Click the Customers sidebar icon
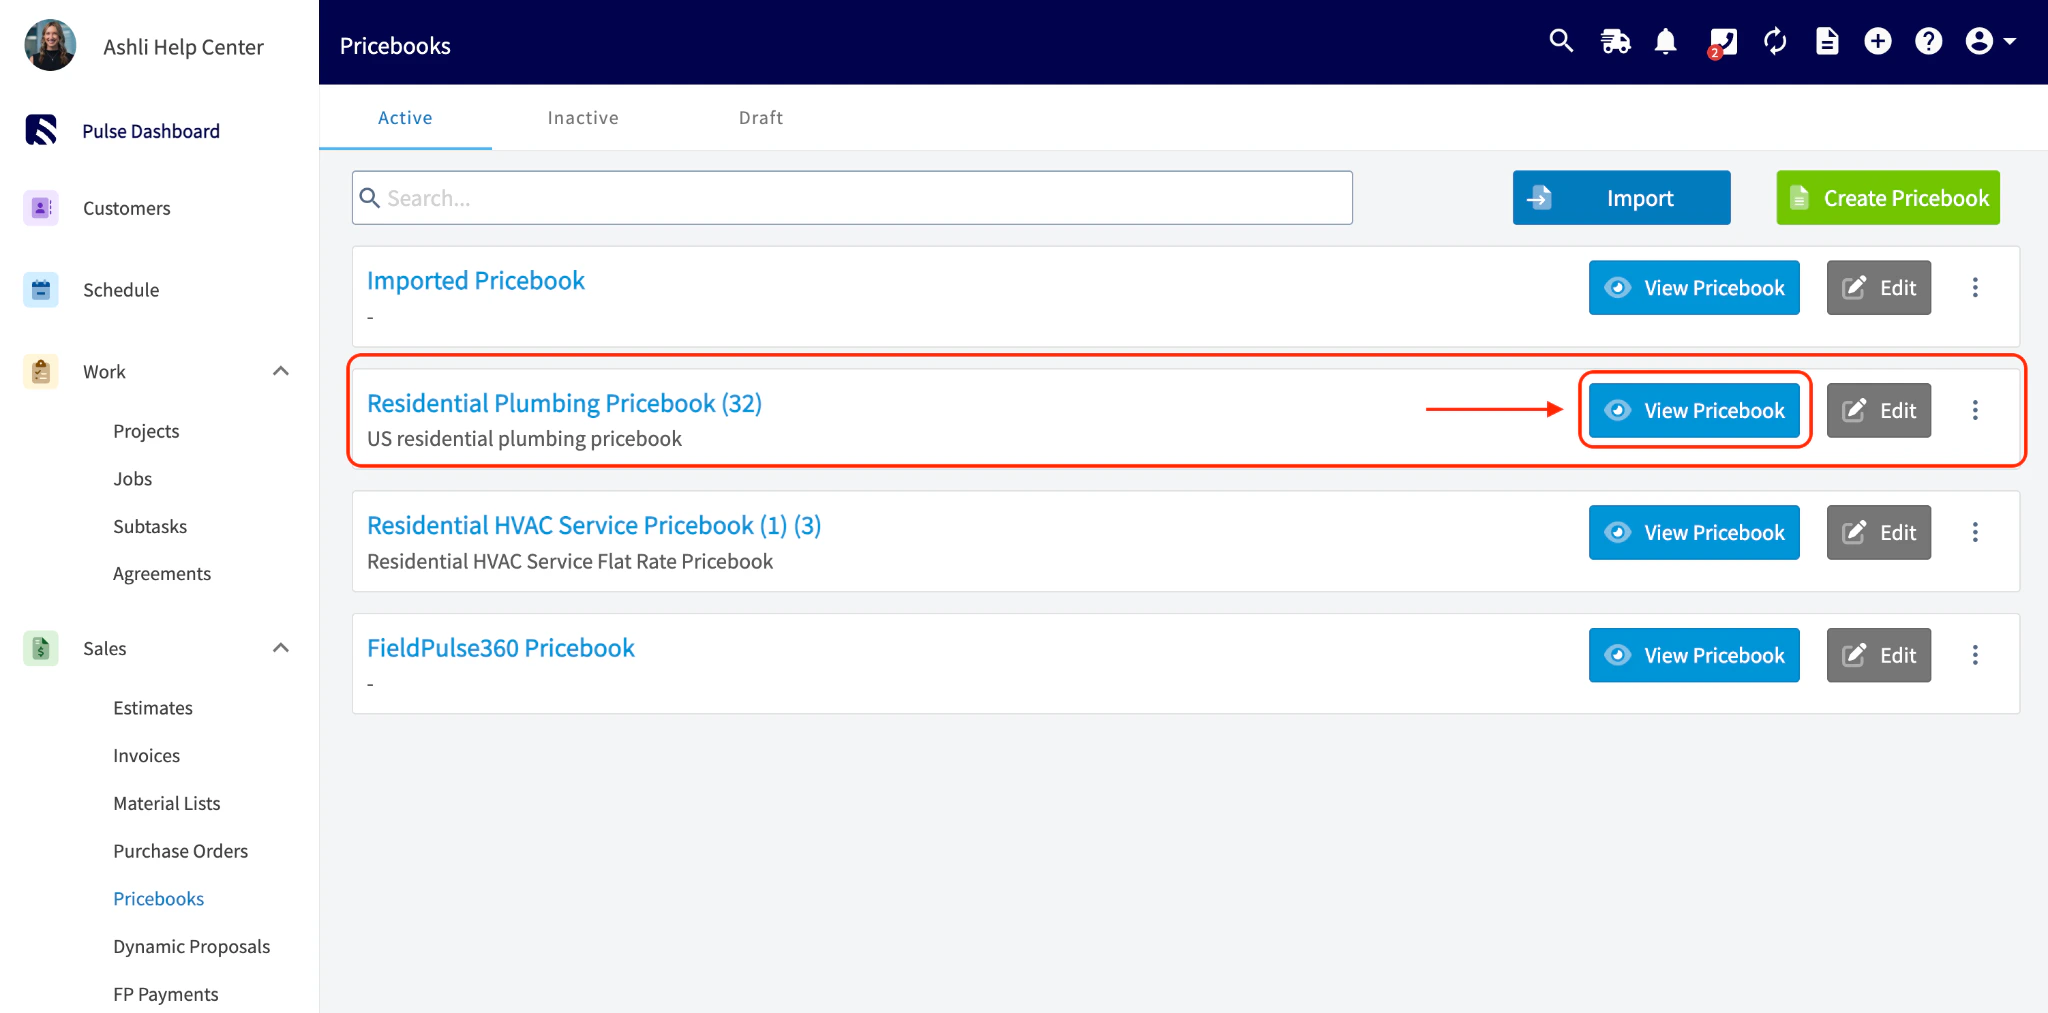 click(41, 208)
